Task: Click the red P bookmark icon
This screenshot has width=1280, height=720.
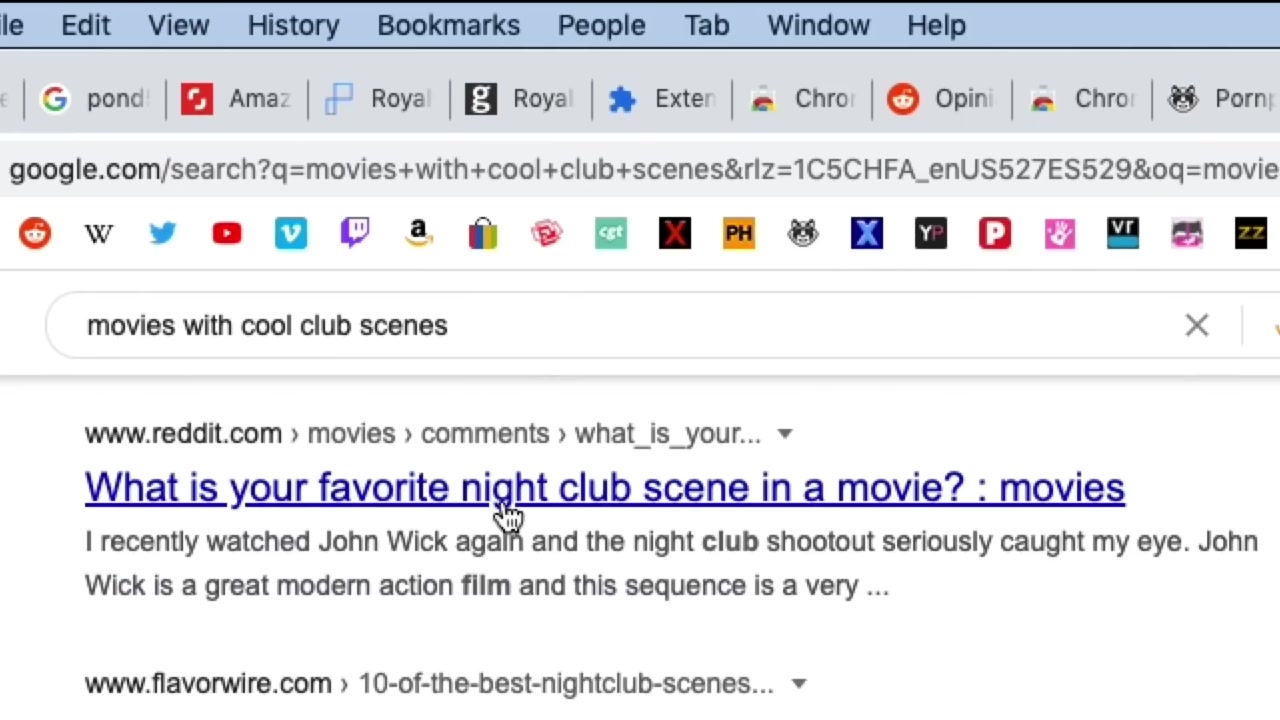Action: [x=995, y=234]
